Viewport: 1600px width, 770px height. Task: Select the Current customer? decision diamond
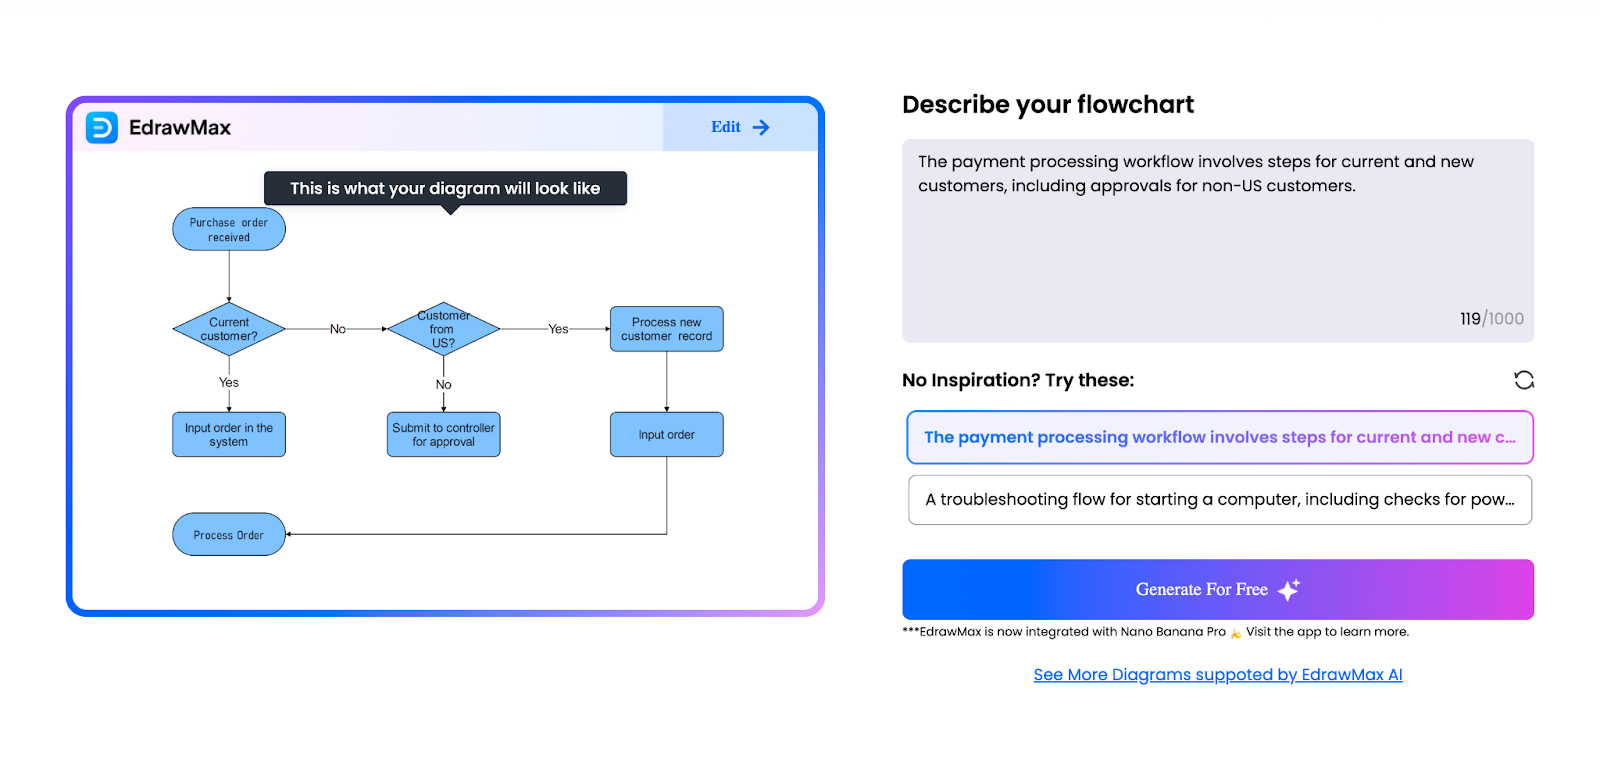pos(229,329)
